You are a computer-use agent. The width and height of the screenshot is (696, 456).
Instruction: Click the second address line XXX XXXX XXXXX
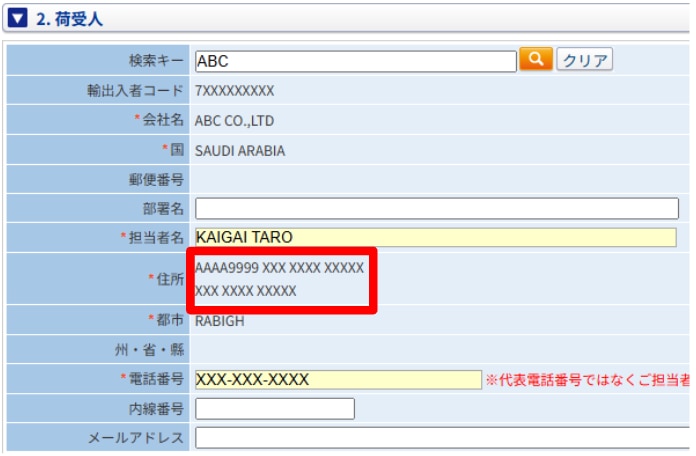[x=245, y=291]
